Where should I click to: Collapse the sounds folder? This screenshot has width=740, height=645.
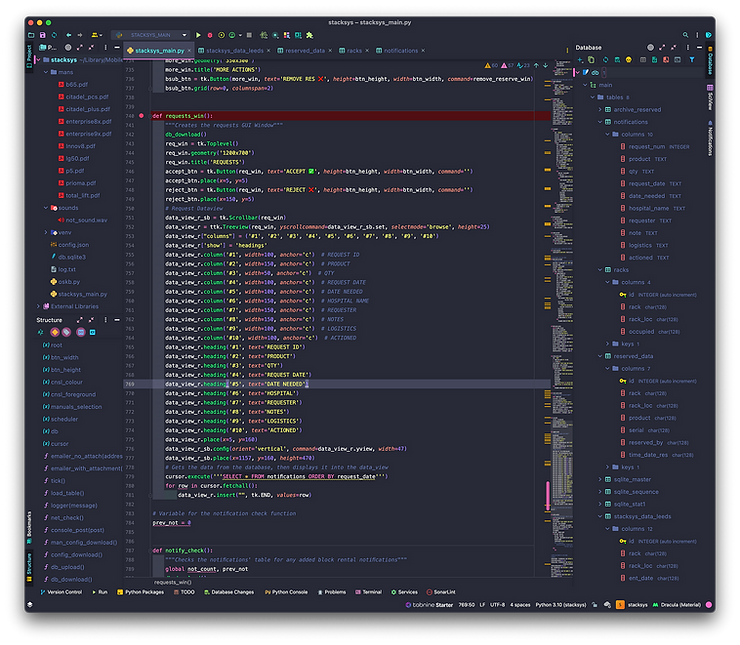point(46,208)
